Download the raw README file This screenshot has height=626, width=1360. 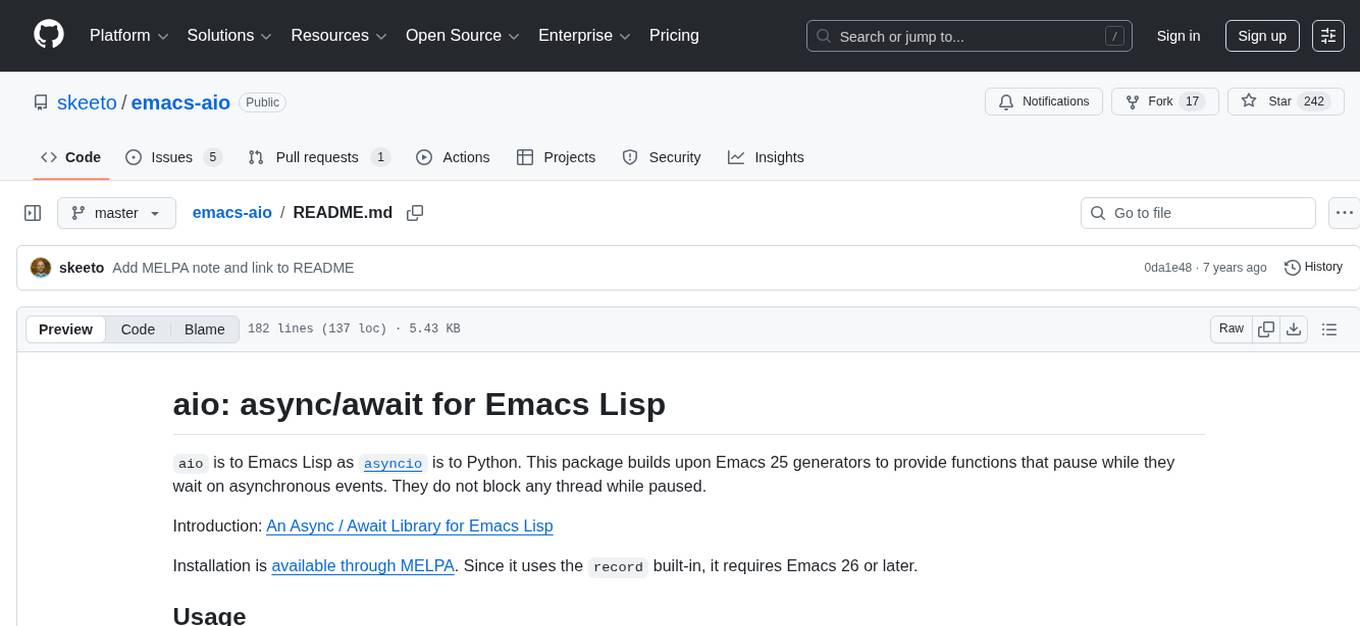1294,328
